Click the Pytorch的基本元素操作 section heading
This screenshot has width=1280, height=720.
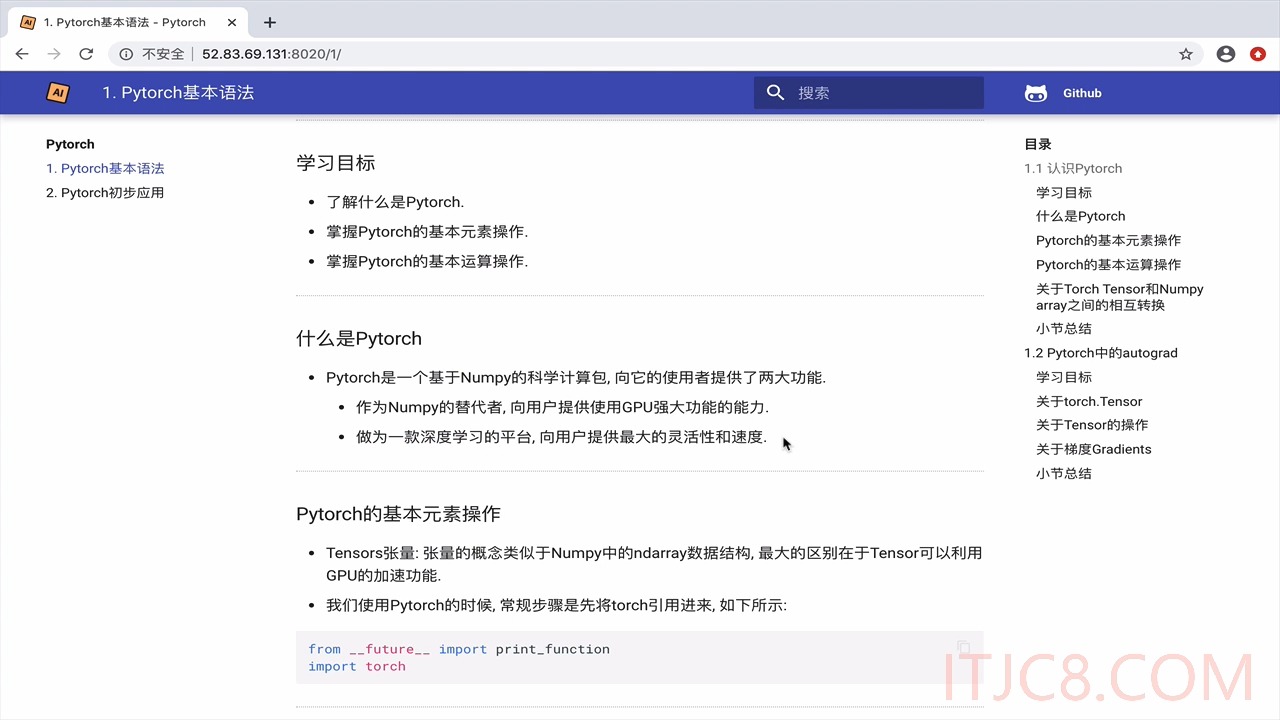(398, 514)
